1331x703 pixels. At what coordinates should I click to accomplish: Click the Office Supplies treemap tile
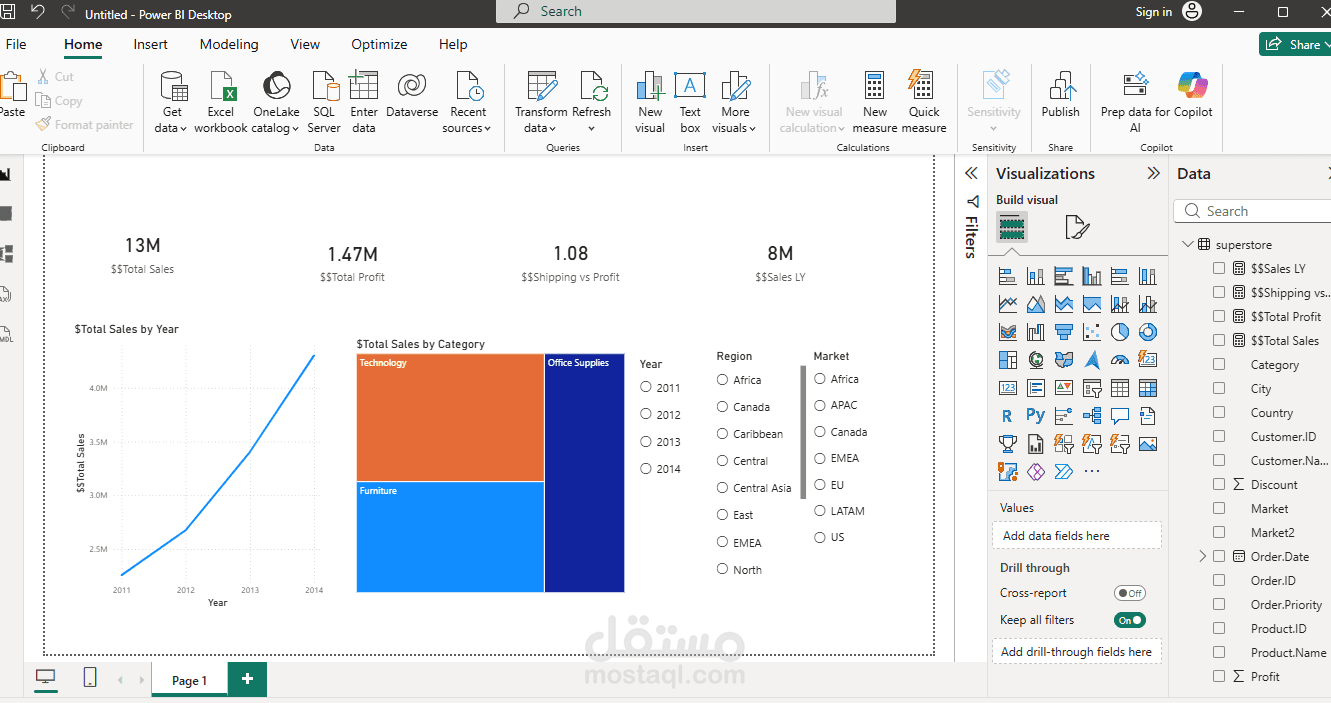click(x=585, y=473)
